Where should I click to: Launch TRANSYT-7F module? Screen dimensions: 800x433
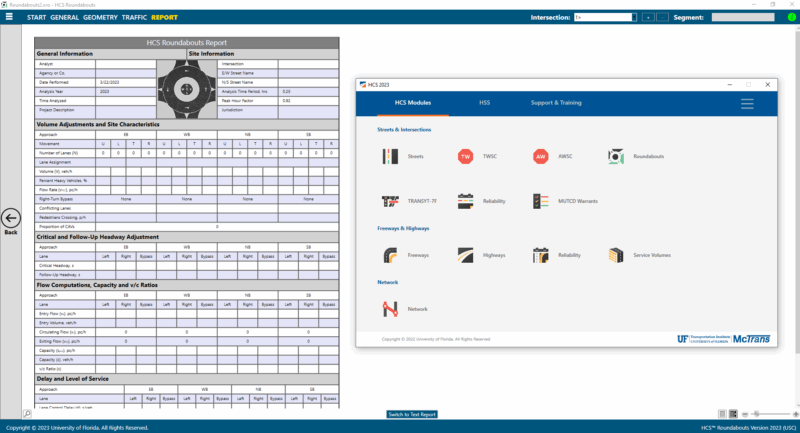[390, 201]
